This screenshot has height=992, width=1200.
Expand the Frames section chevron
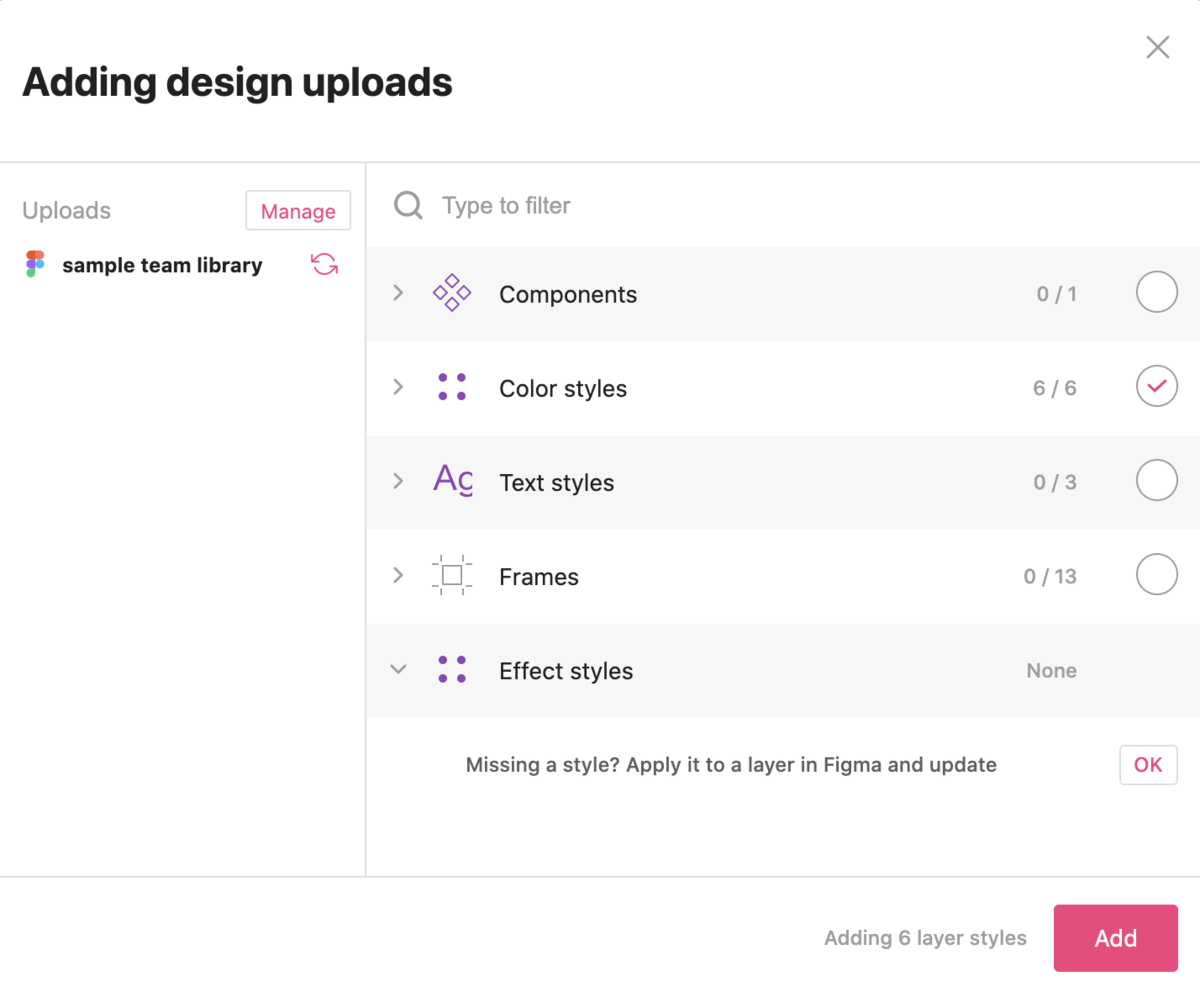[398, 575]
